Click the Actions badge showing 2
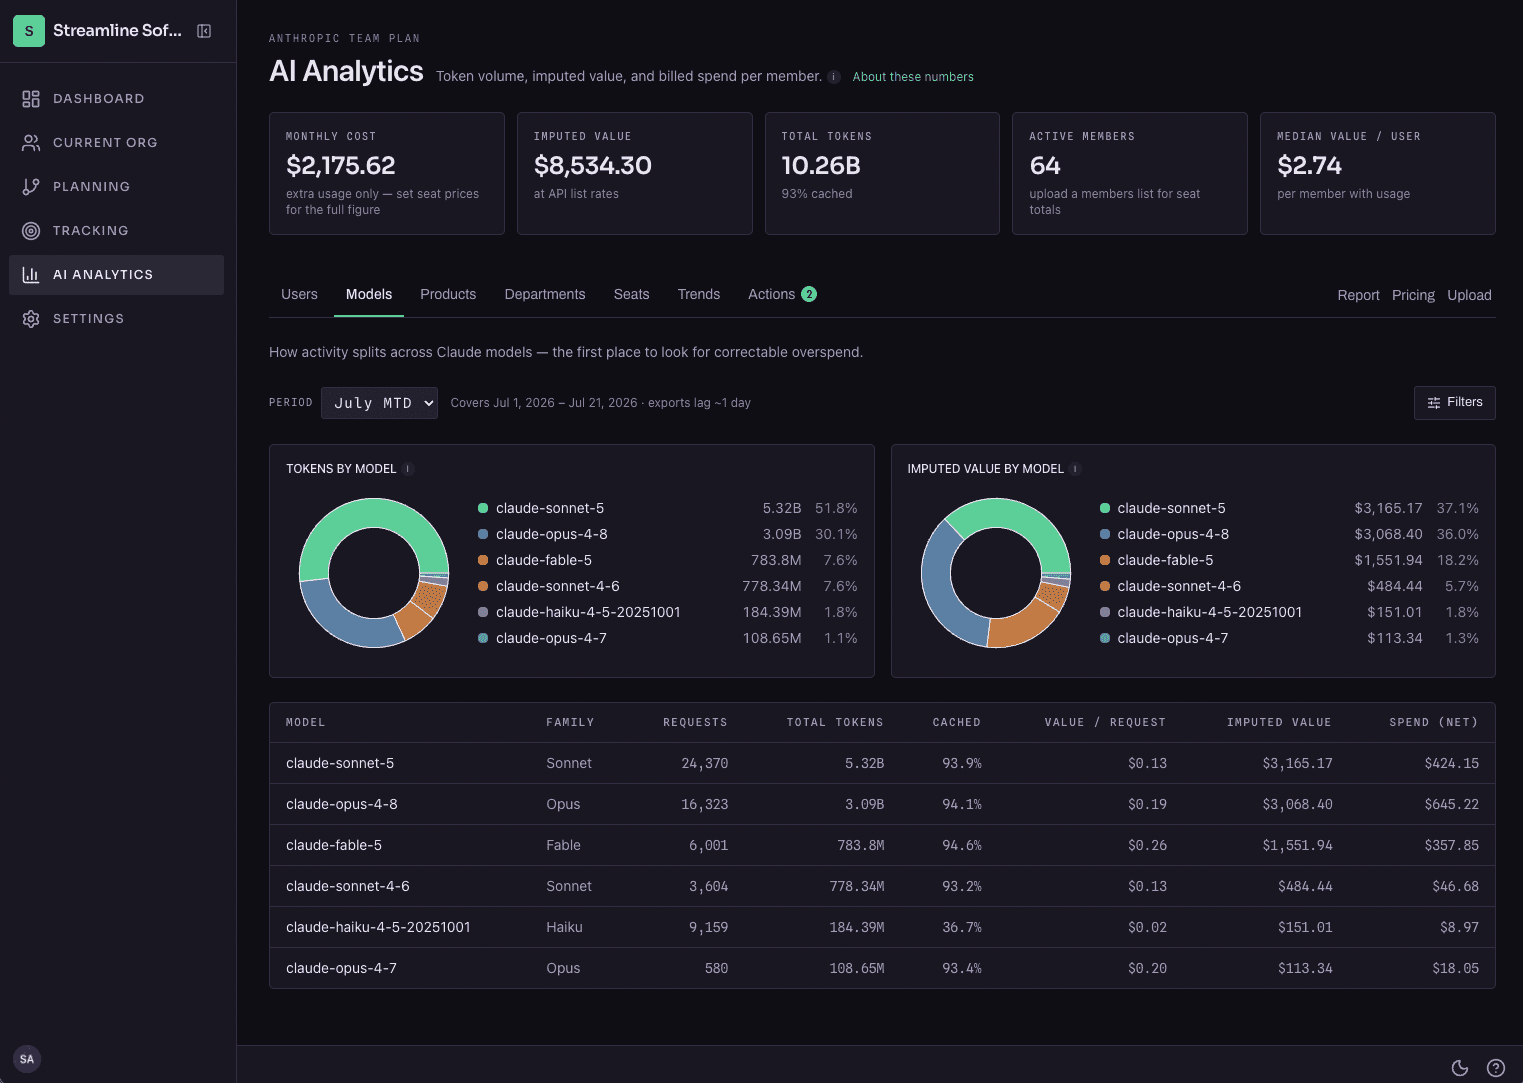Screen dimensions: 1523x1083 coord(809,294)
